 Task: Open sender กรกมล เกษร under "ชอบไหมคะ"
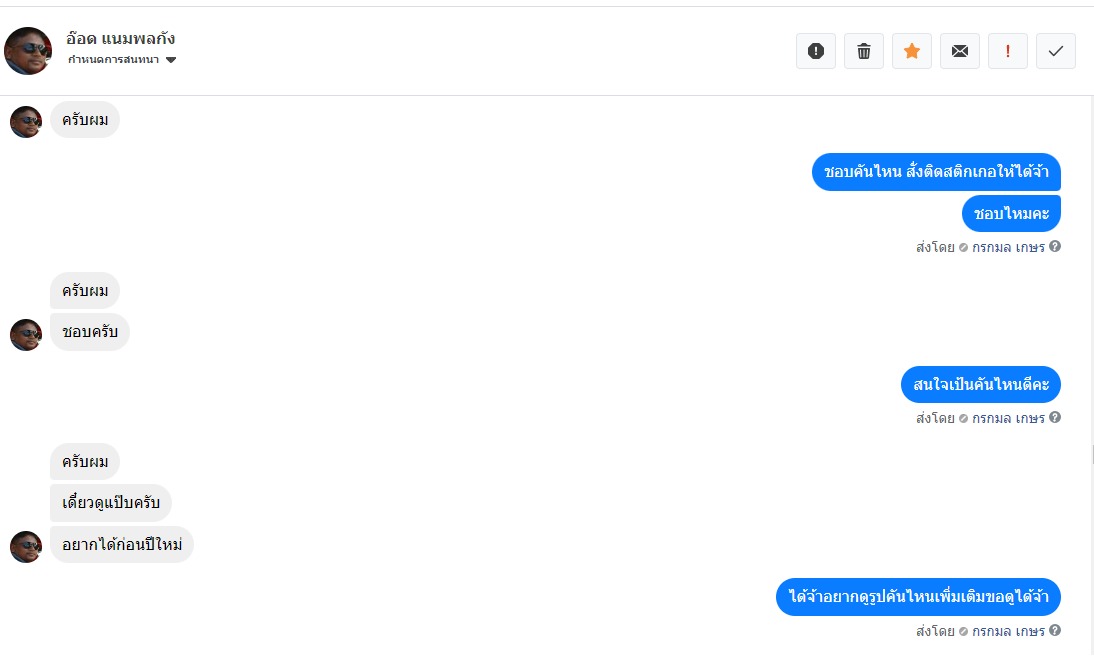coord(1008,247)
